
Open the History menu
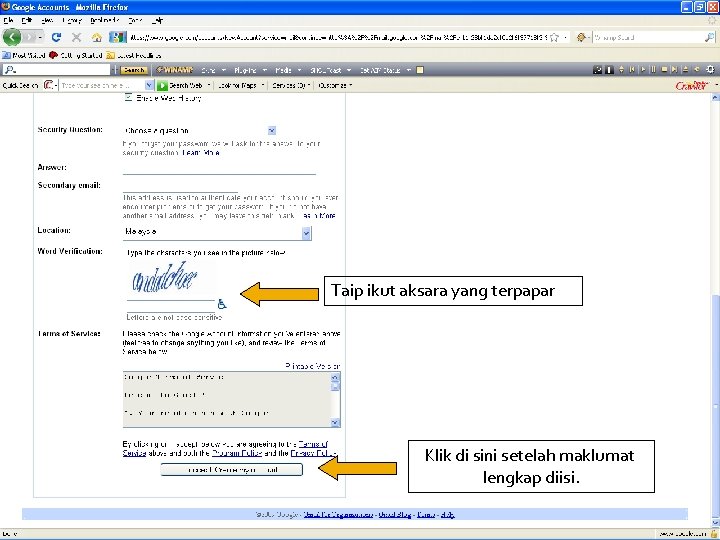pos(72,20)
